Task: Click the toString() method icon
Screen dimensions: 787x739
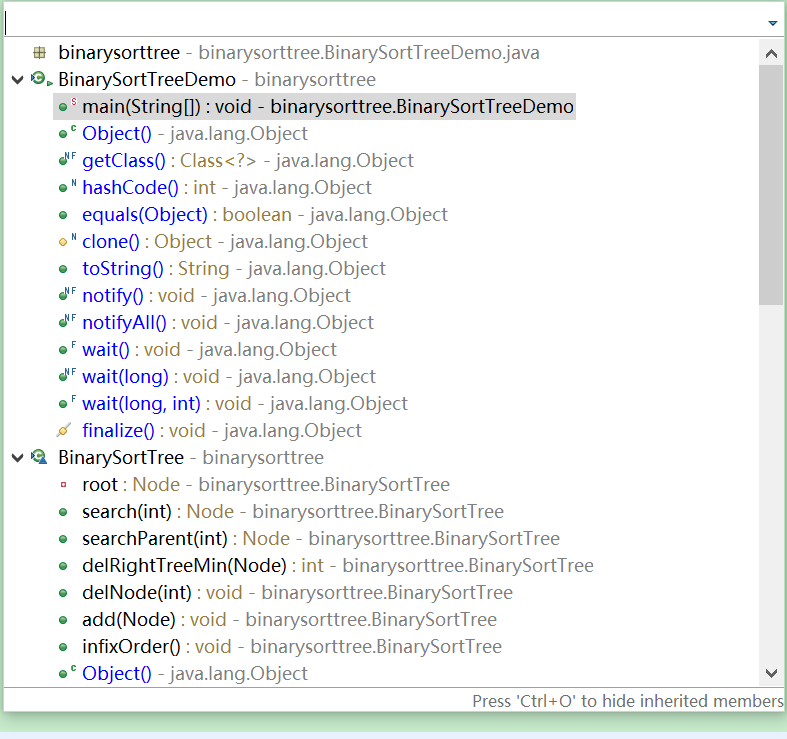Action: pyautogui.click(x=63, y=269)
